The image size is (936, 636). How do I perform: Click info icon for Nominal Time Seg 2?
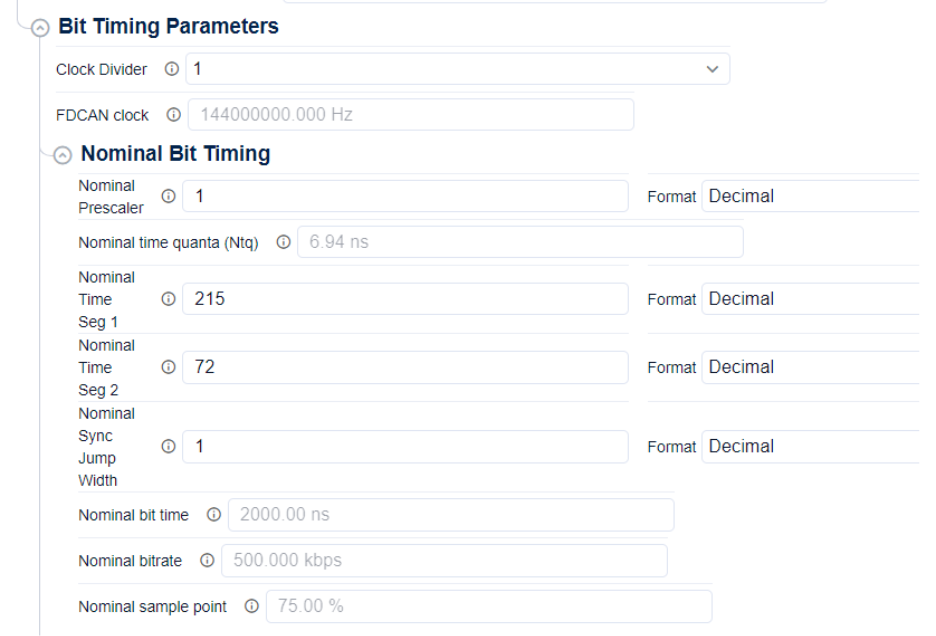pos(167,368)
